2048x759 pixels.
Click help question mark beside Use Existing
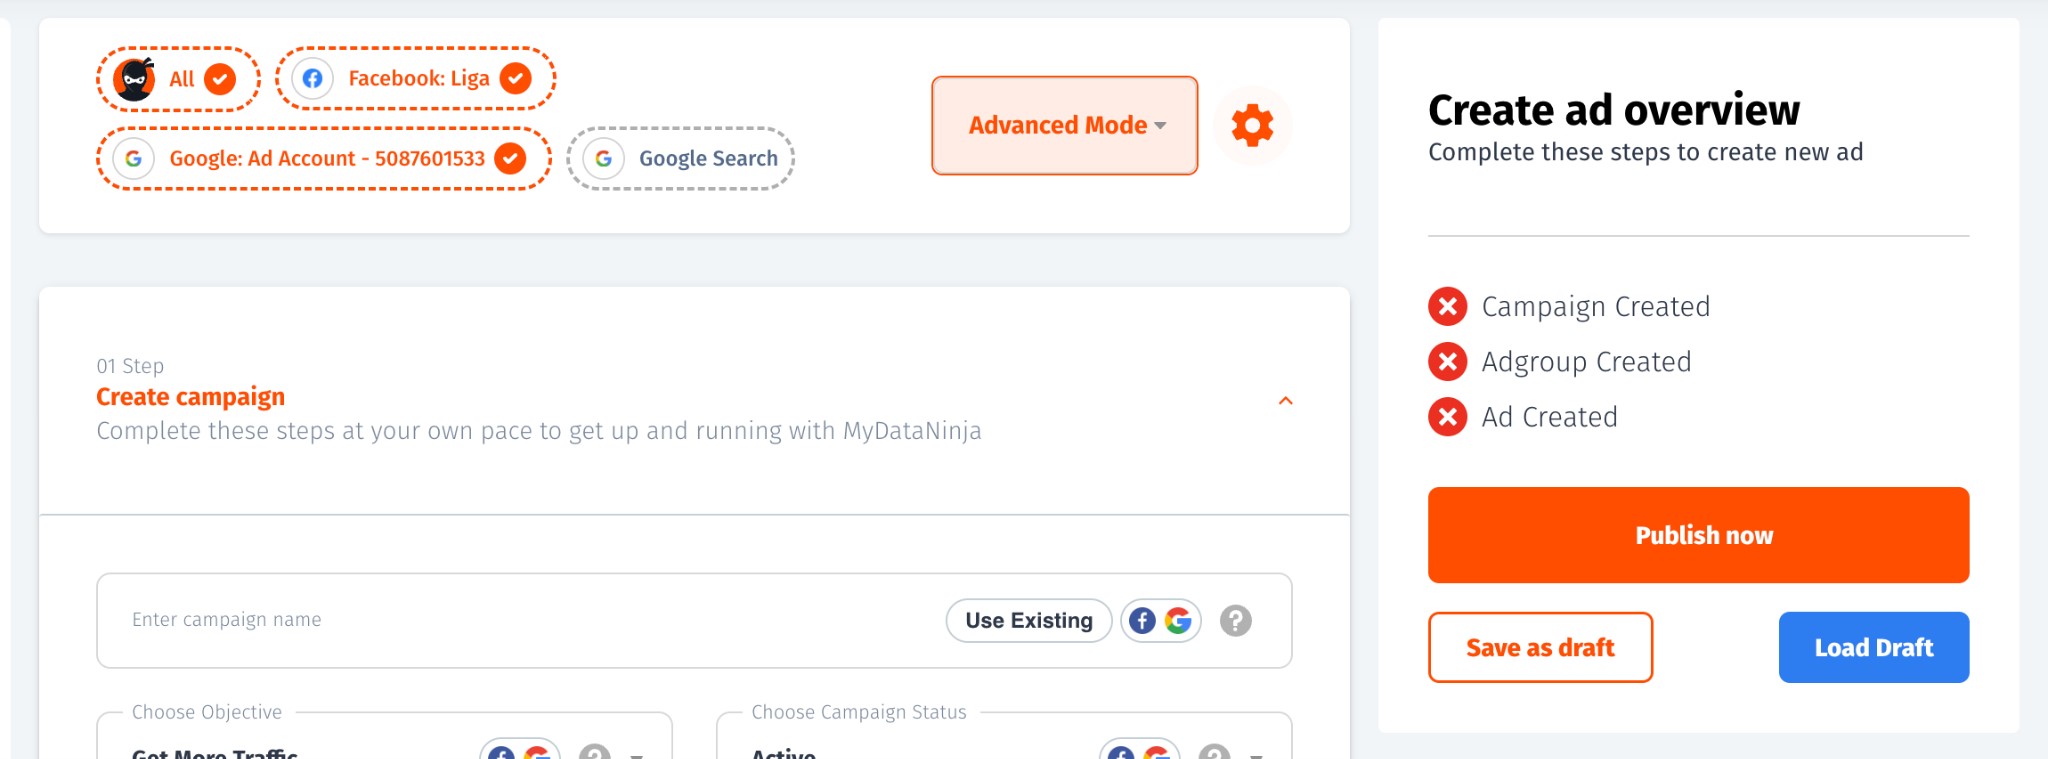click(1236, 621)
